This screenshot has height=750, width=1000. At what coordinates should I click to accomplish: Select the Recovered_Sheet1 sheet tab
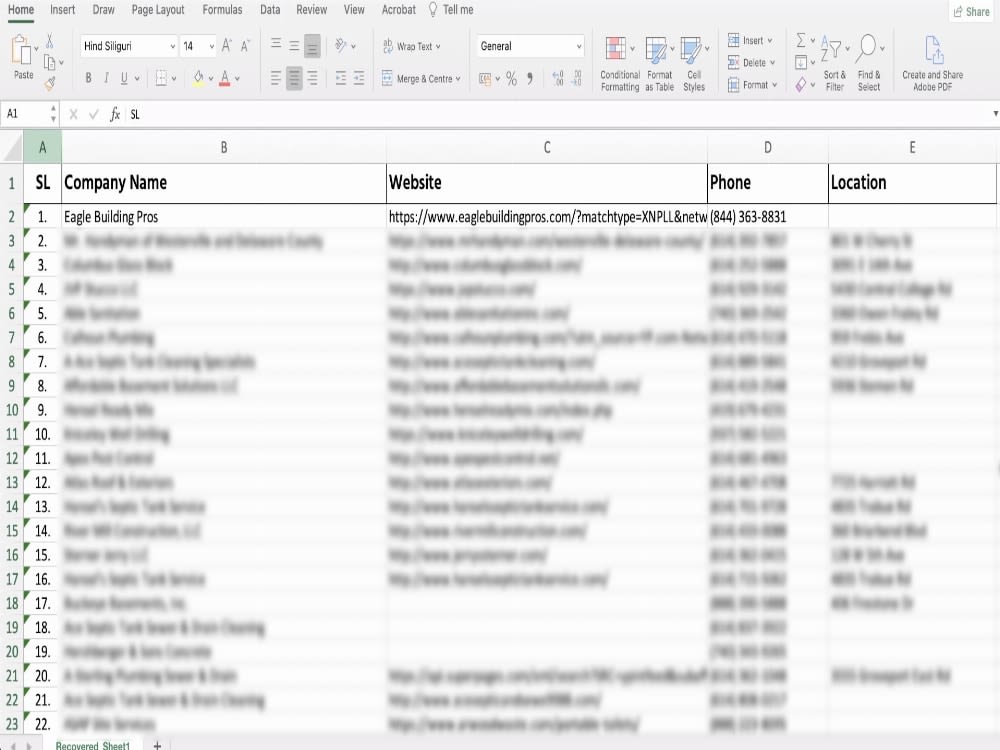coord(93,745)
